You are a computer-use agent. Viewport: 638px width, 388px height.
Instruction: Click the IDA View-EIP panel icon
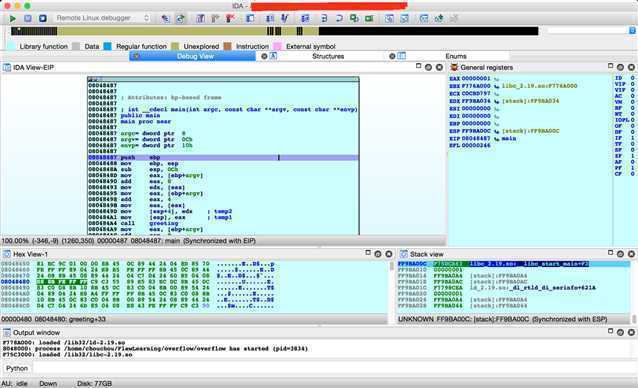[7, 67]
